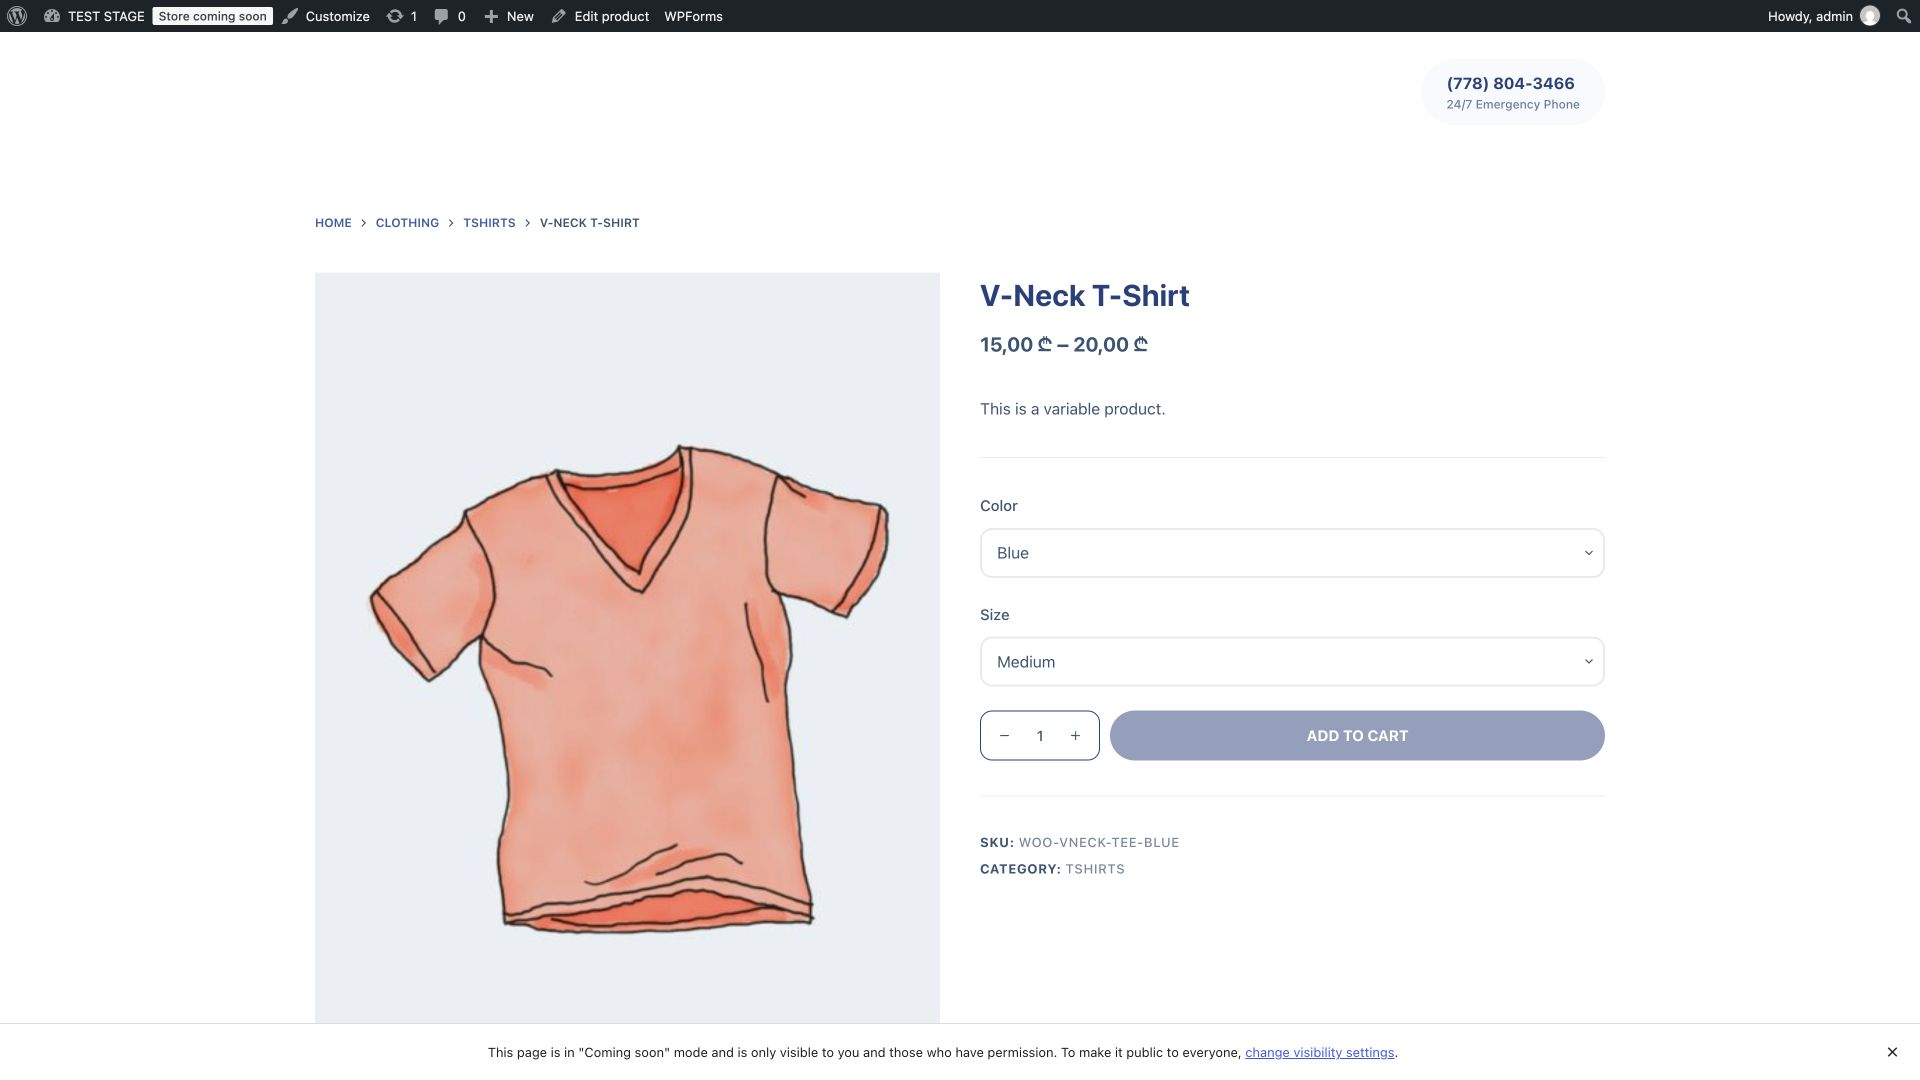Open the New content menu

pos(509,16)
